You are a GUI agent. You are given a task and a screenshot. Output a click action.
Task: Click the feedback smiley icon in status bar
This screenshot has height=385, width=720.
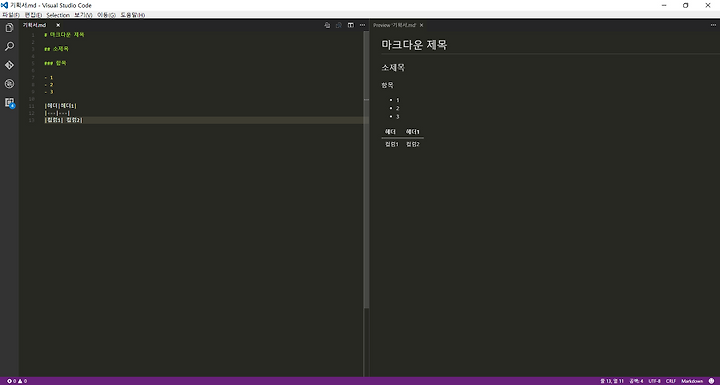coord(711,381)
